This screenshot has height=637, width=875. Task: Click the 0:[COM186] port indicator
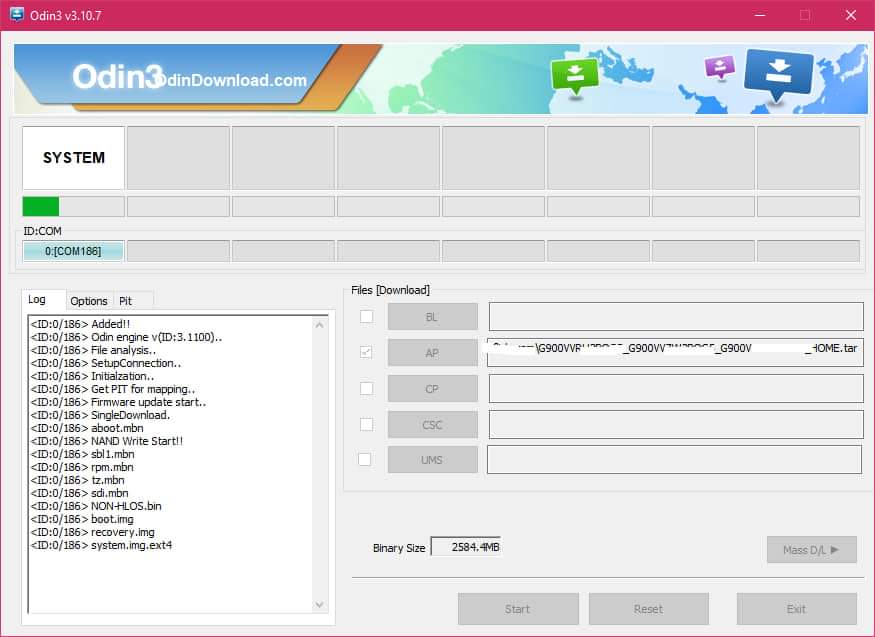pyautogui.click(x=73, y=251)
